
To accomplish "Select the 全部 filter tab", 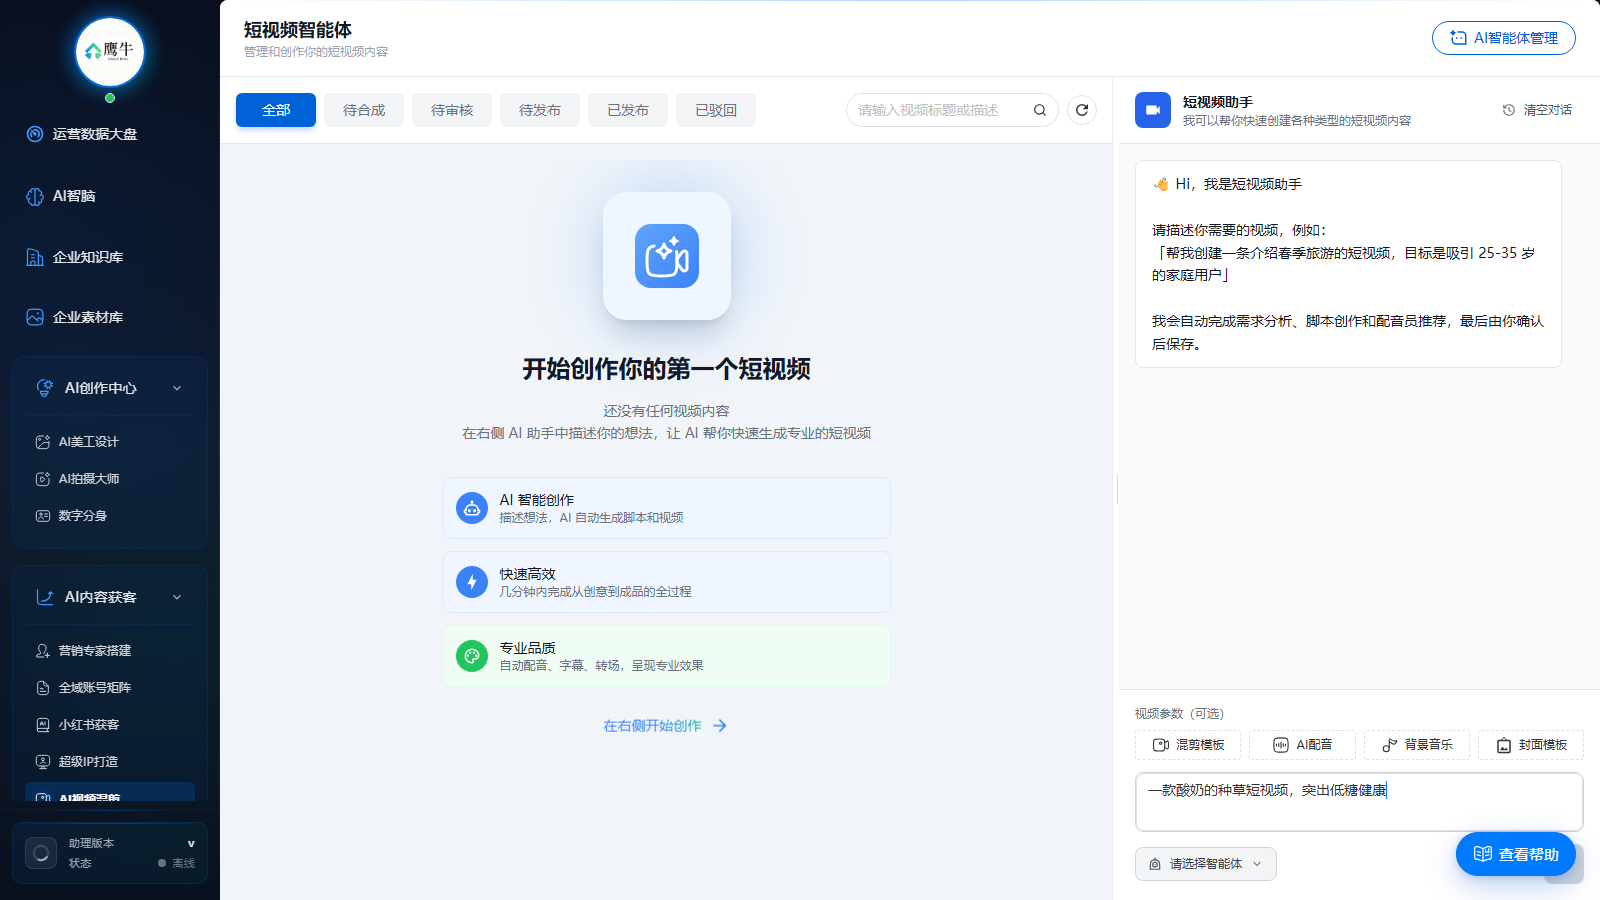I will point(276,110).
